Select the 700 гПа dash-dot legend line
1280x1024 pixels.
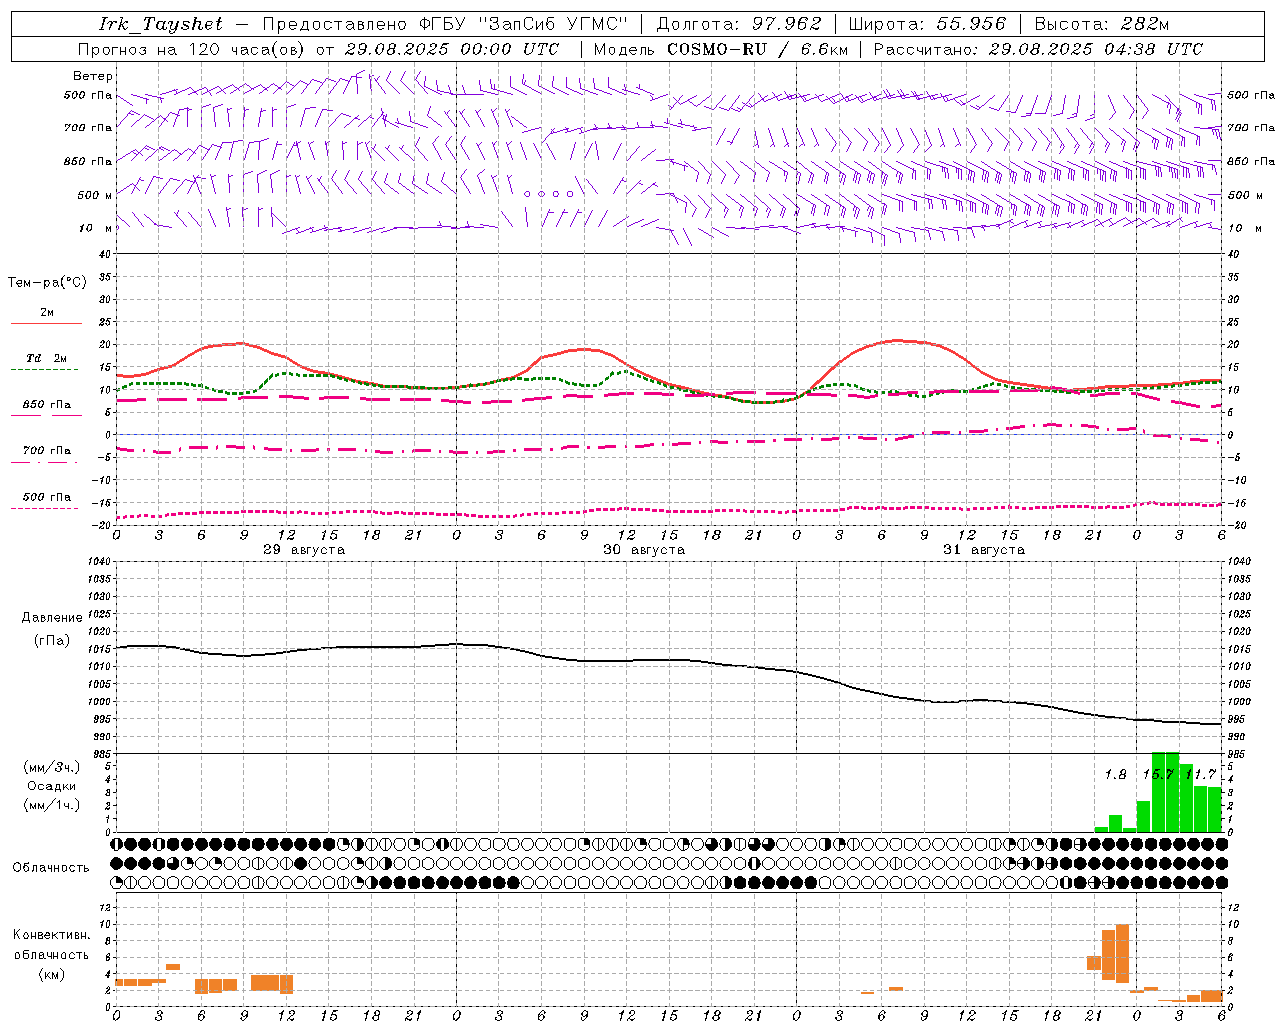coord(45,463)
